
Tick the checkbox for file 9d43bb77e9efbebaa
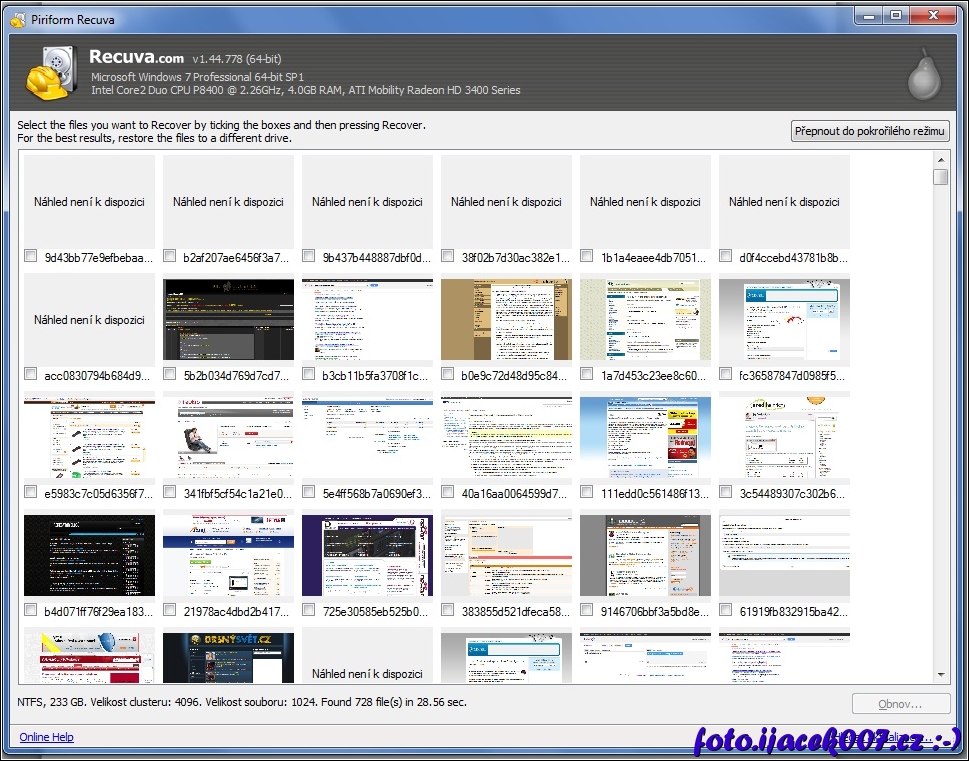[x=31, y=256]
